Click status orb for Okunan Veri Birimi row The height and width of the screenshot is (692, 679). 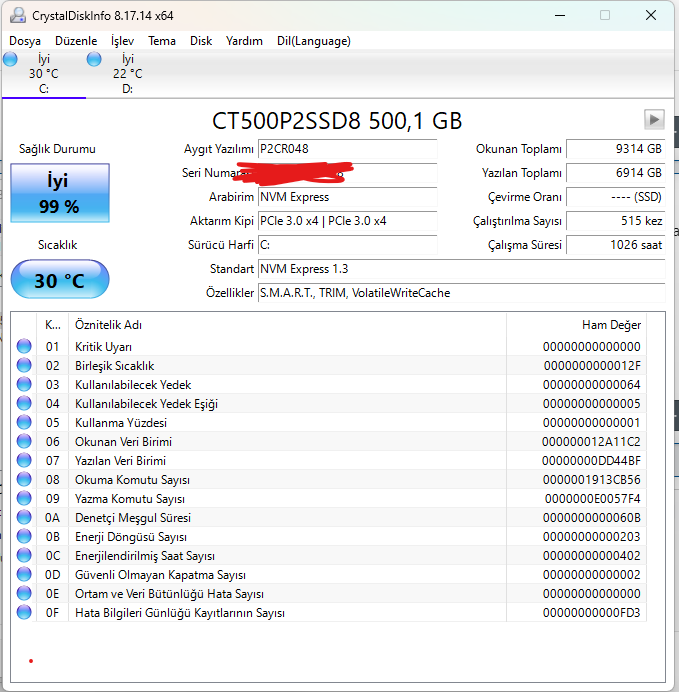(24, 441)
